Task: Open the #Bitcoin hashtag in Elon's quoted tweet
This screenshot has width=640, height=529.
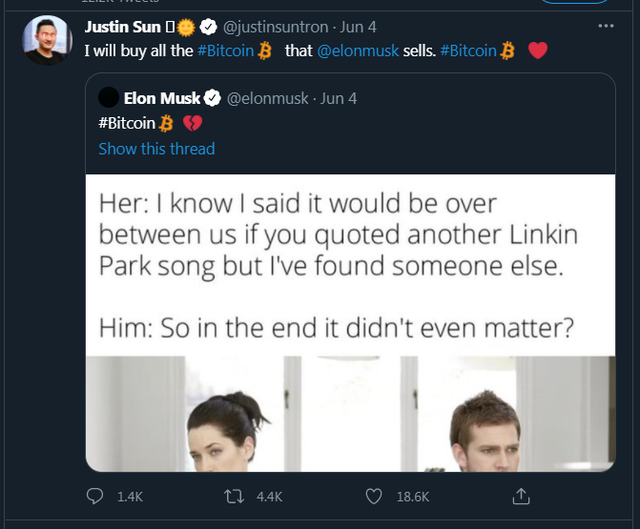Action: point(127,123)
